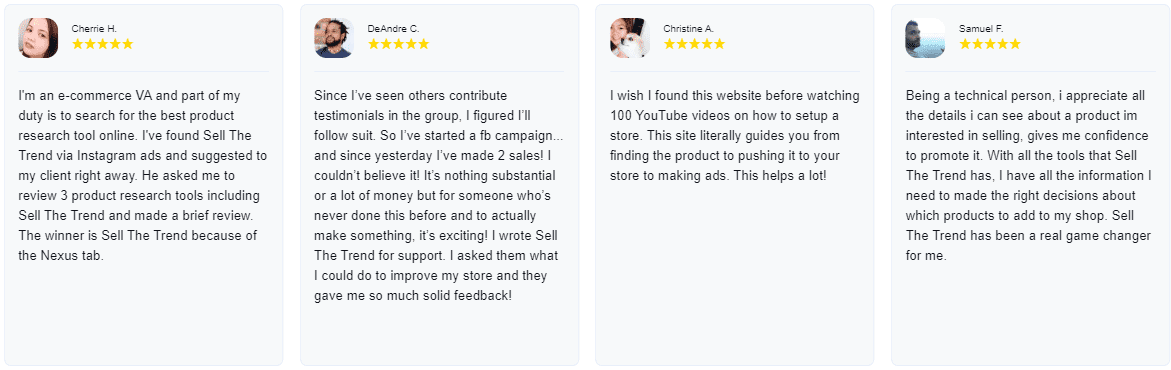
Task: Click the Samuel F. reviewer name
Action: (981, 28)
